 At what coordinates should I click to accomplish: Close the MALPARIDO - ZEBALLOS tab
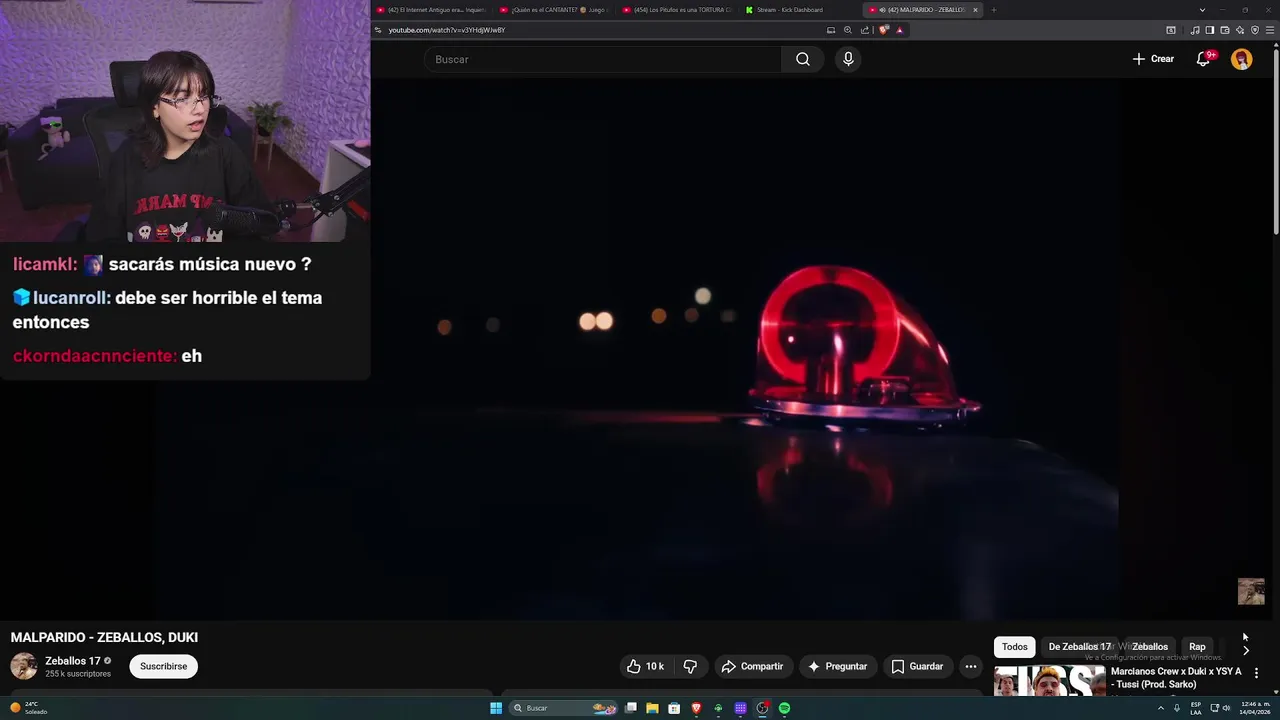click(975, 10)
